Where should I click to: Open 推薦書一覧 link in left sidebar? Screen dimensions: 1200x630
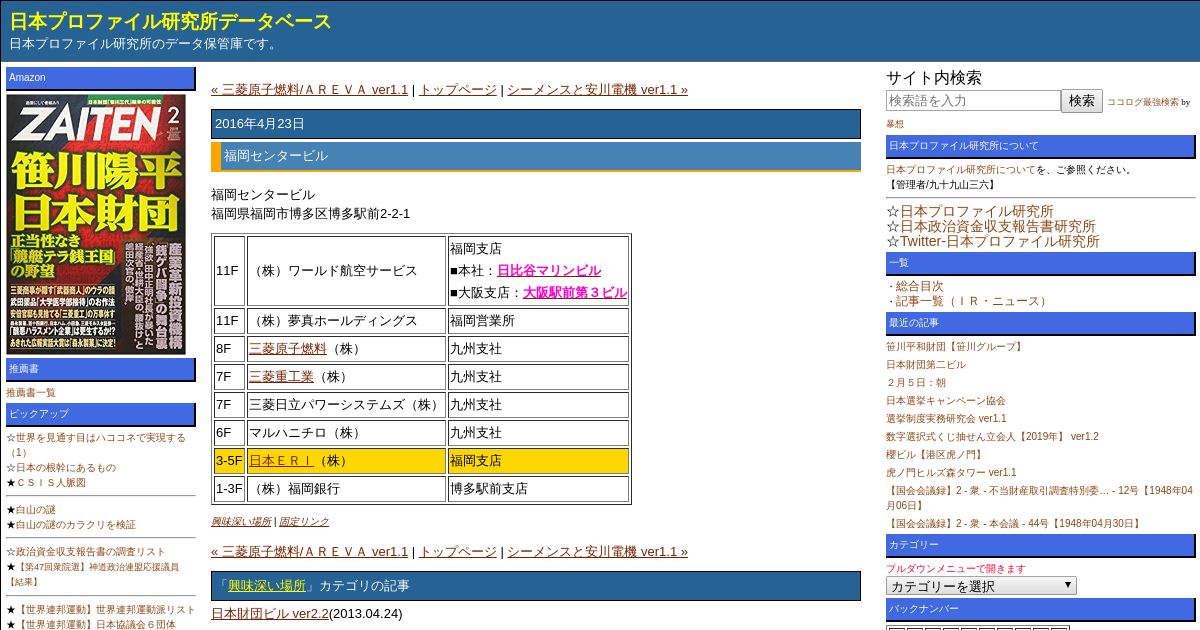click(x=31, y=392)
